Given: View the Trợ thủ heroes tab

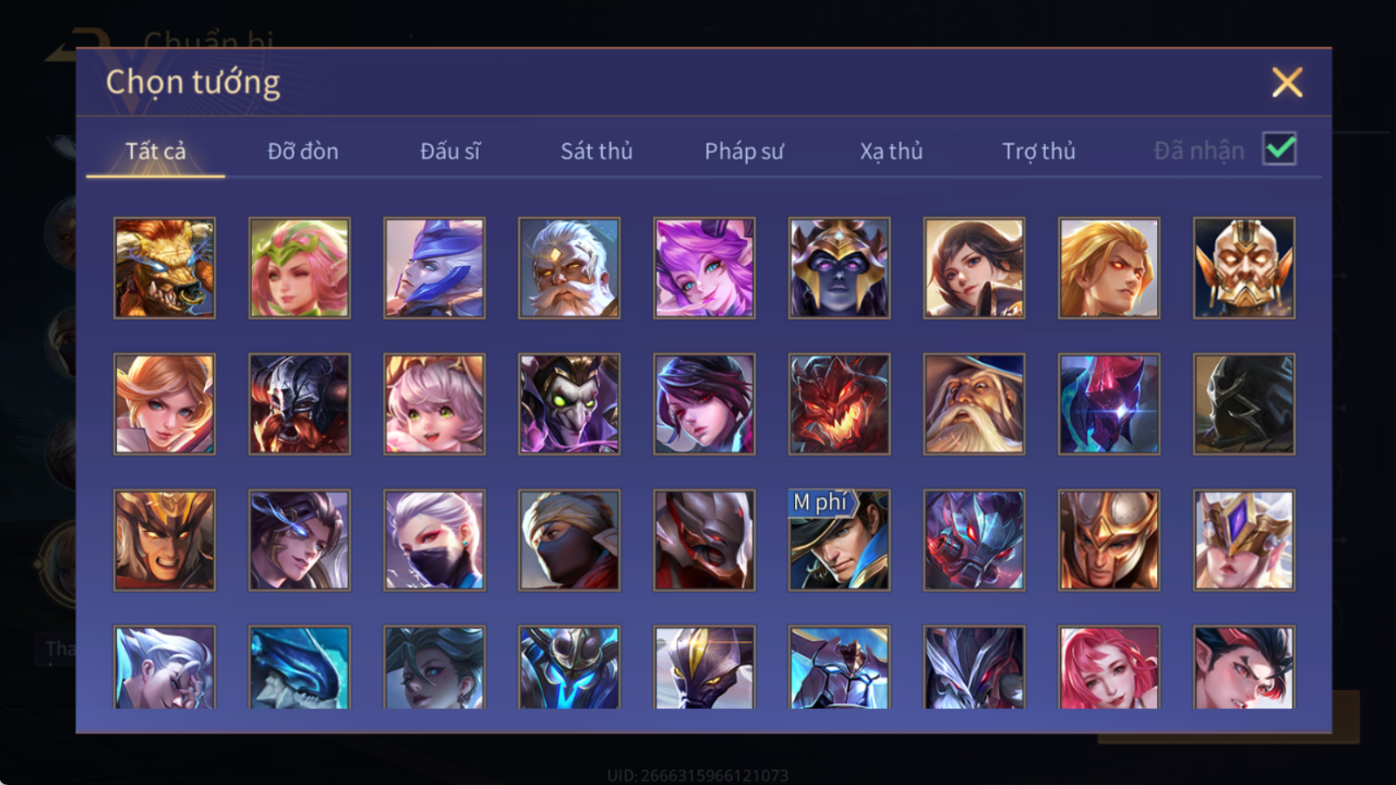Looking at the screenshot, I should pos(1038,151).
